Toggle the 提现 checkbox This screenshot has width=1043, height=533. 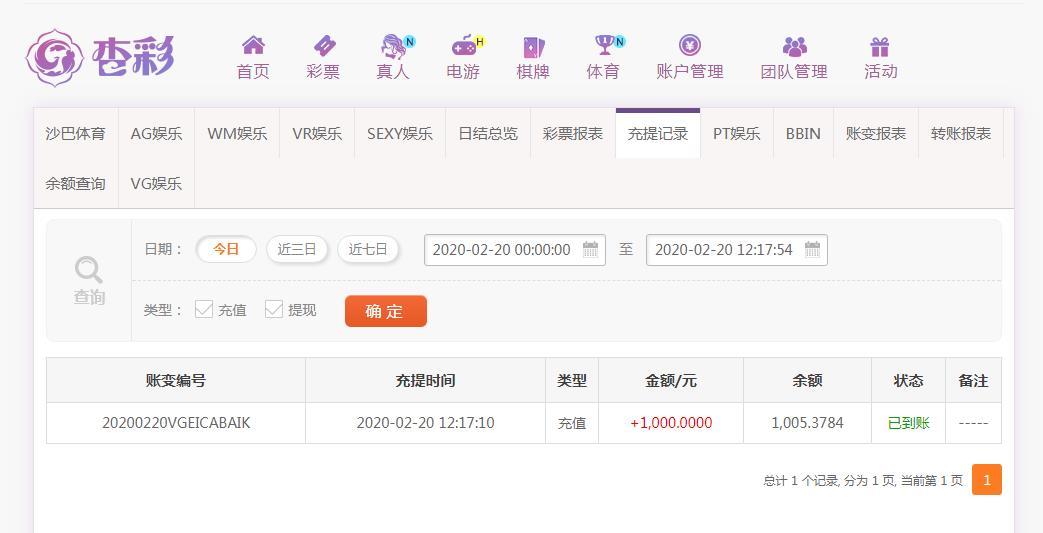(273, 309)
